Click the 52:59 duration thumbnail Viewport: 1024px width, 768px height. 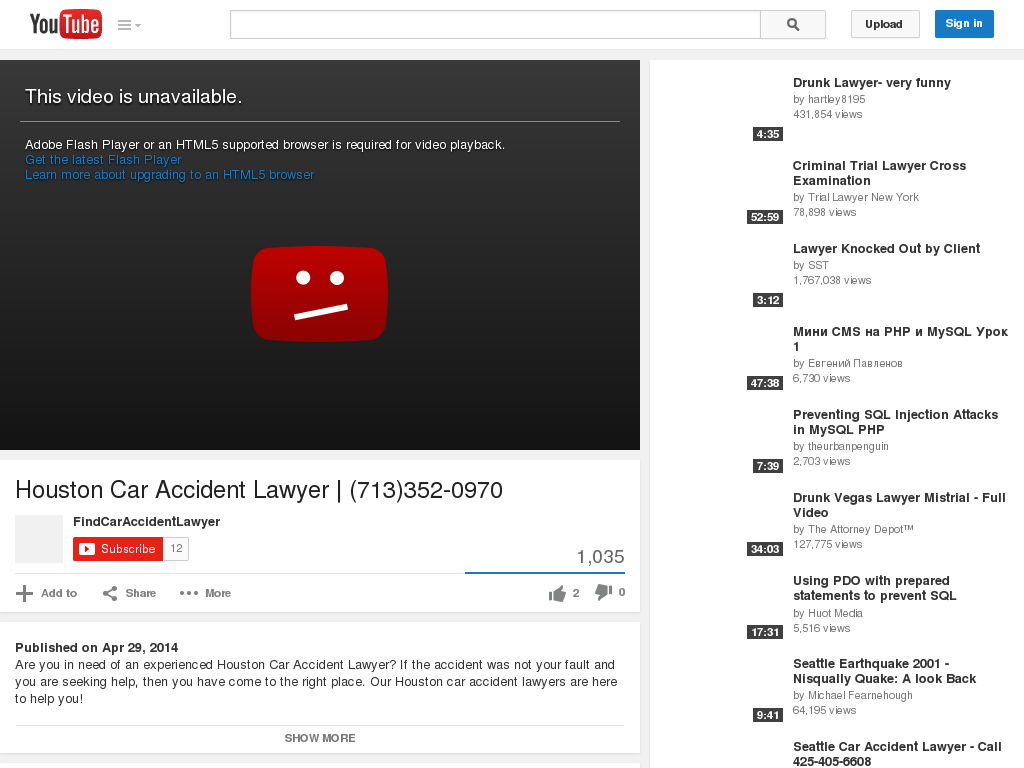tap(765, 217)
